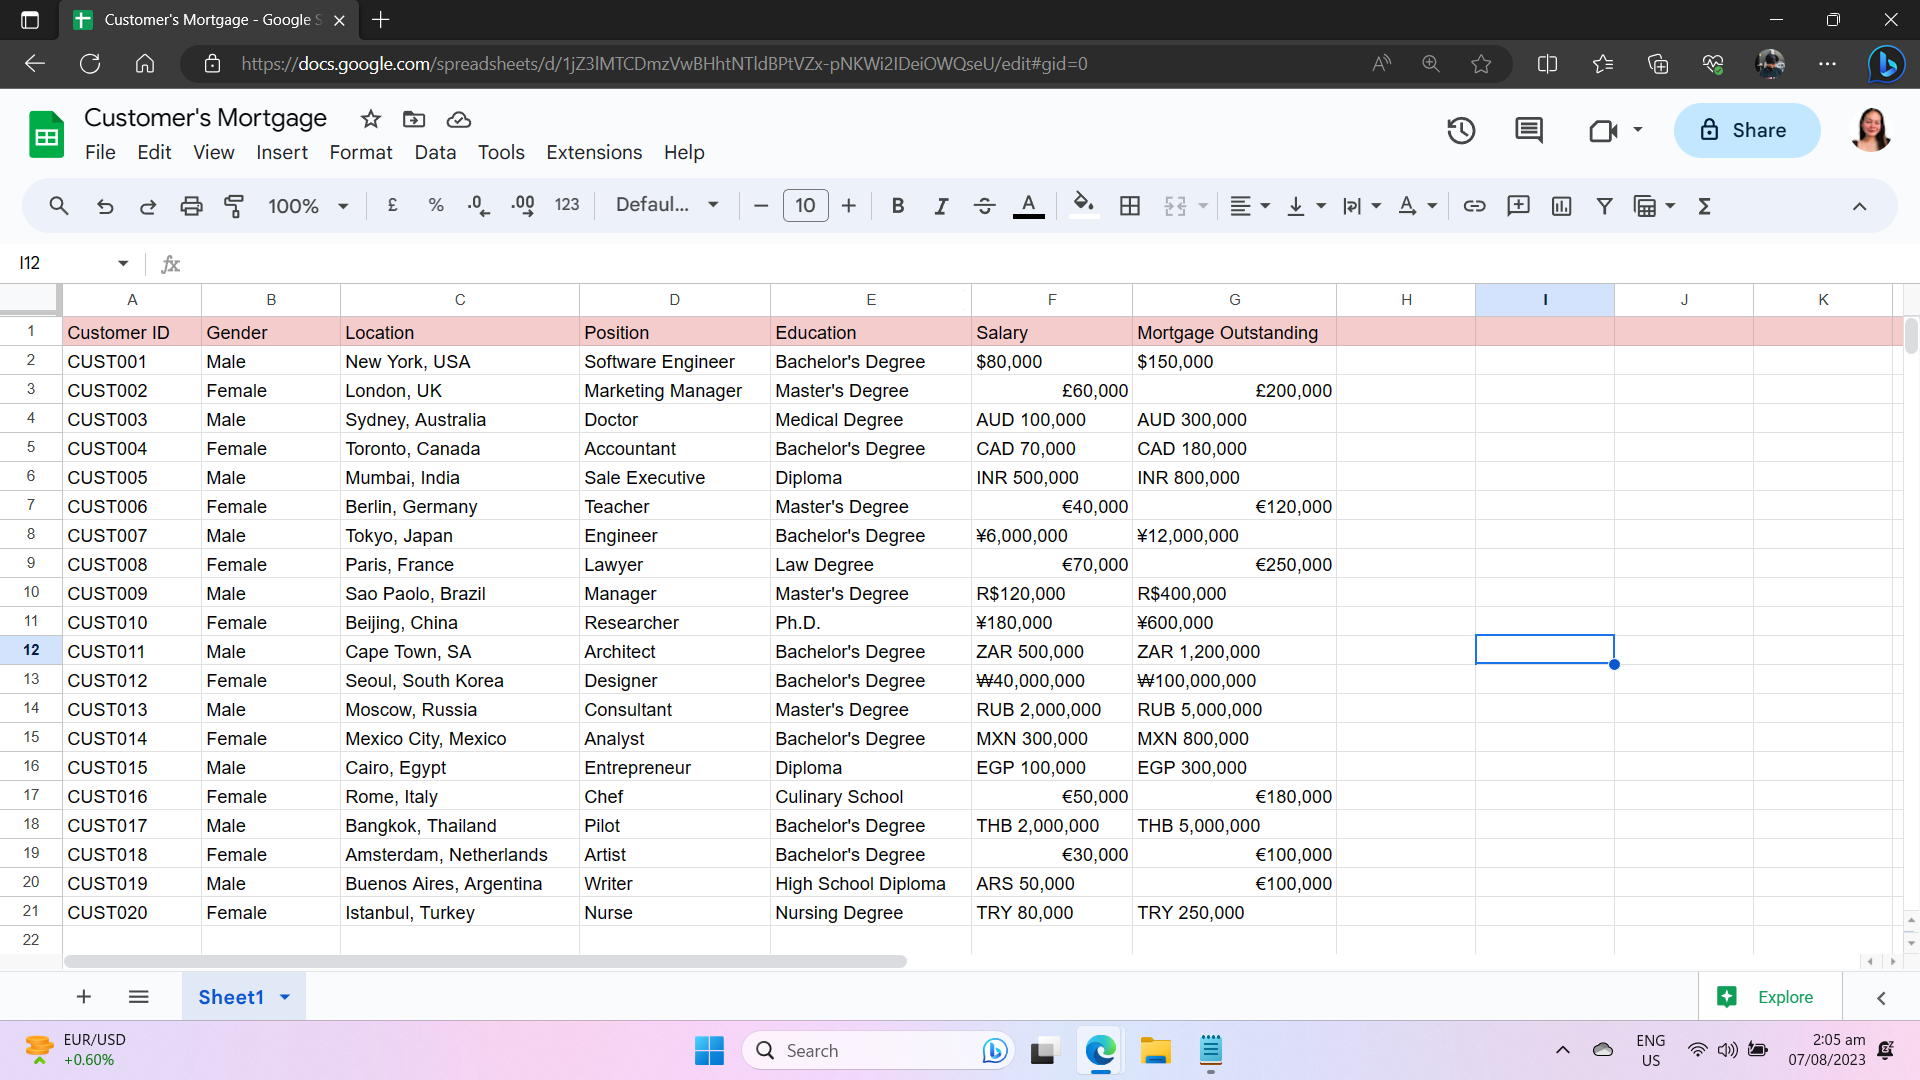Click the font size input field
Image resolution: width=1920 pixels, height=1080 pixels.
pos(805,206)
